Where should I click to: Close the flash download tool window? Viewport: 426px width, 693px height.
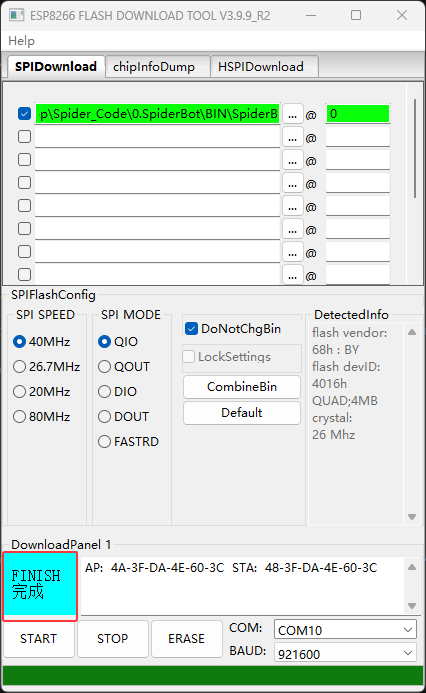[x=402, y=15]
